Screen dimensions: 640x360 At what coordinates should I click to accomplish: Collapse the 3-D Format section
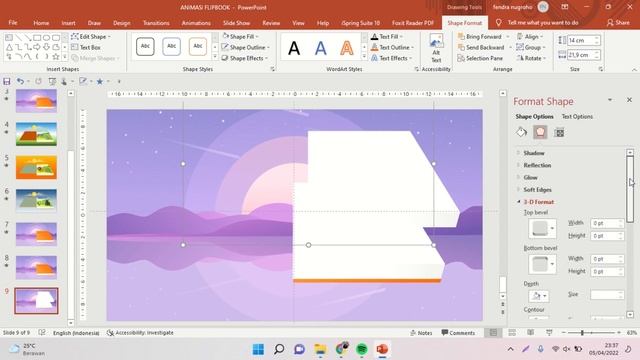538,202
